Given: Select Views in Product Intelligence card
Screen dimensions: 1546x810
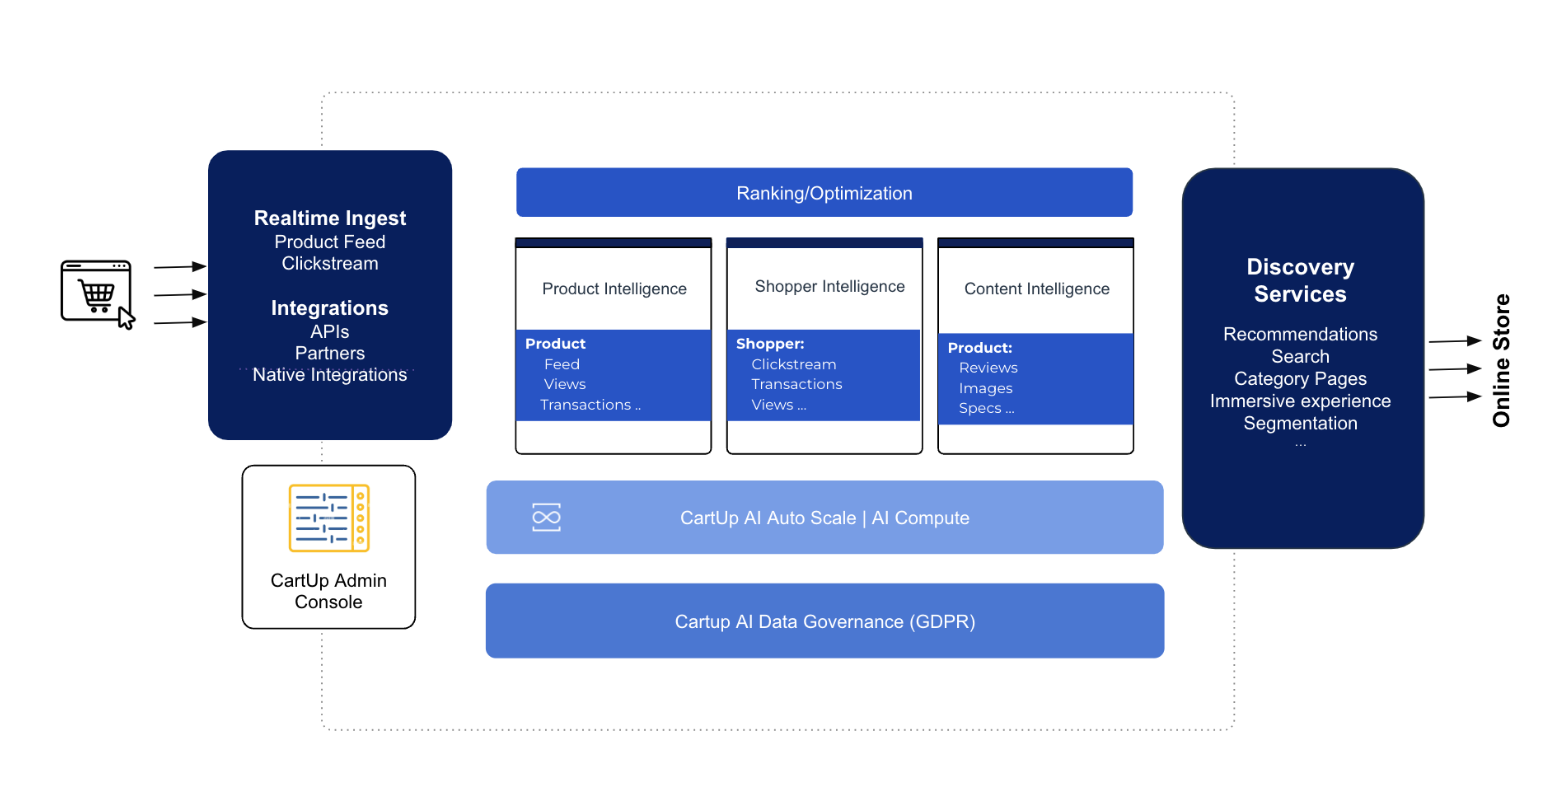Looking at the screenshot, I should (565, 385).
